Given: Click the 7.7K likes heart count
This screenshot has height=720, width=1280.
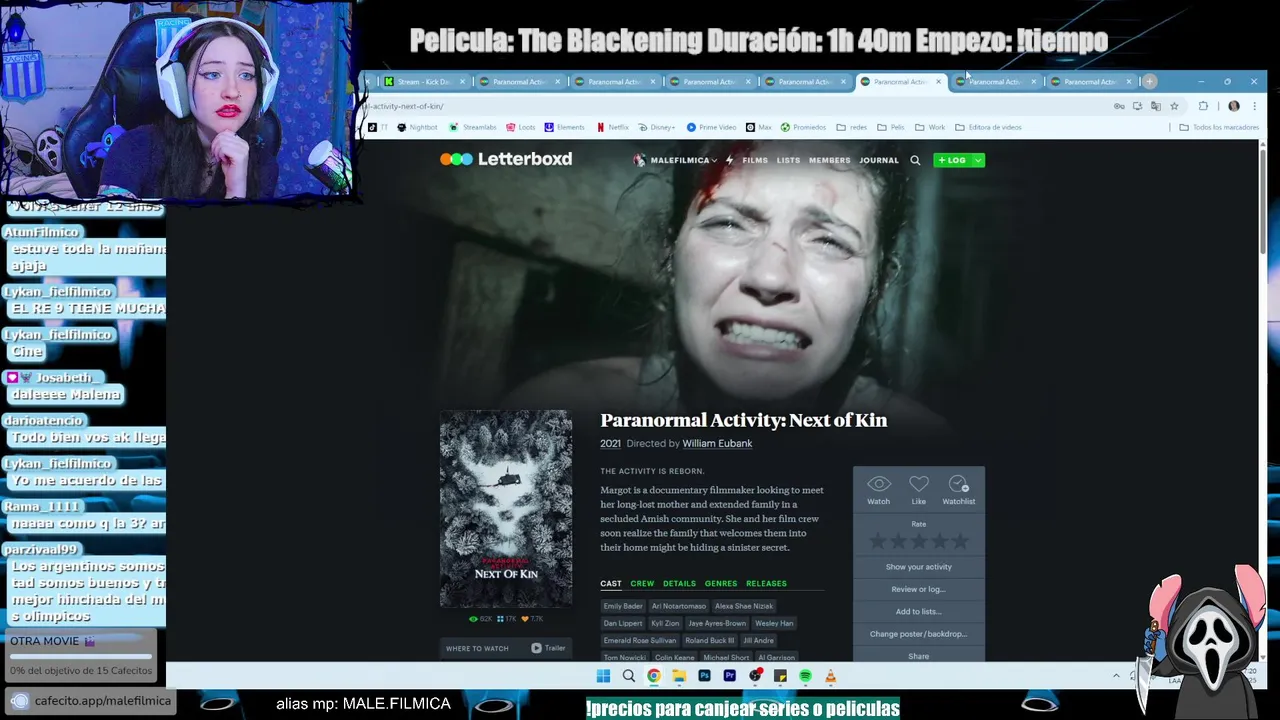Looking at the screenshot, I should point(532,619).
